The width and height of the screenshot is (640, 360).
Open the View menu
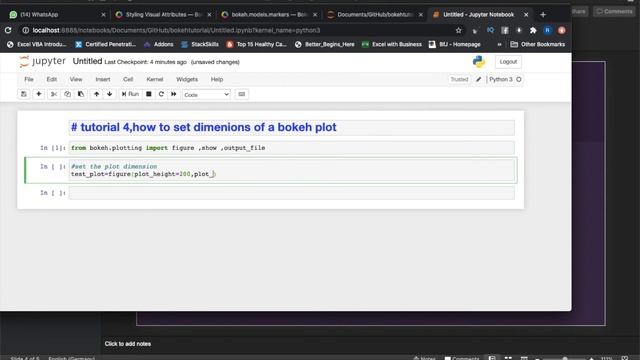tap(76, 79)
